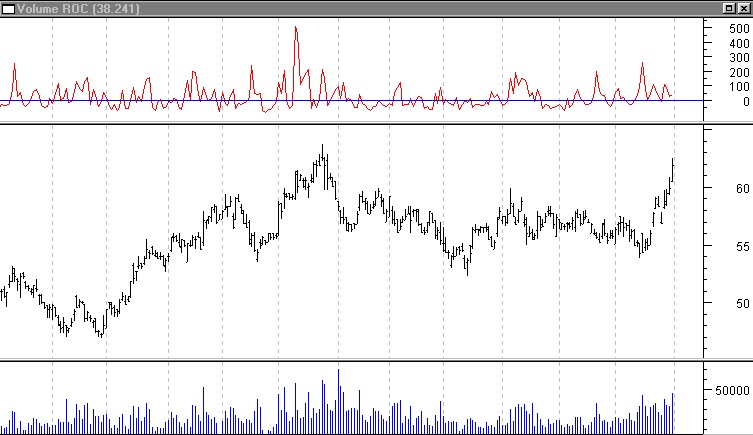Select the highest peak of the ROC line
The width and height of the screenshot is (753, 435).
tap(295, 28)
